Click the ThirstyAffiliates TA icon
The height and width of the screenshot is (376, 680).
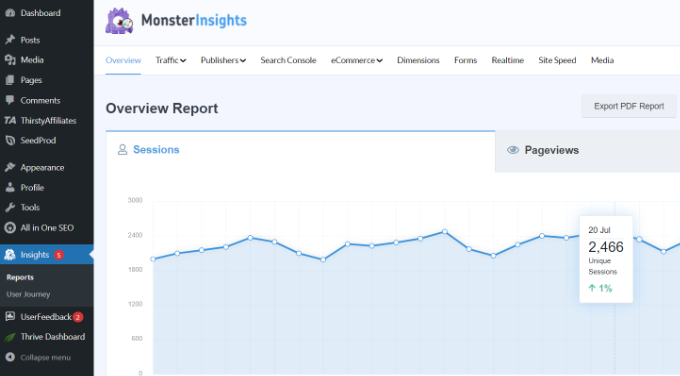pyautogui.click(x=10, y=121)
